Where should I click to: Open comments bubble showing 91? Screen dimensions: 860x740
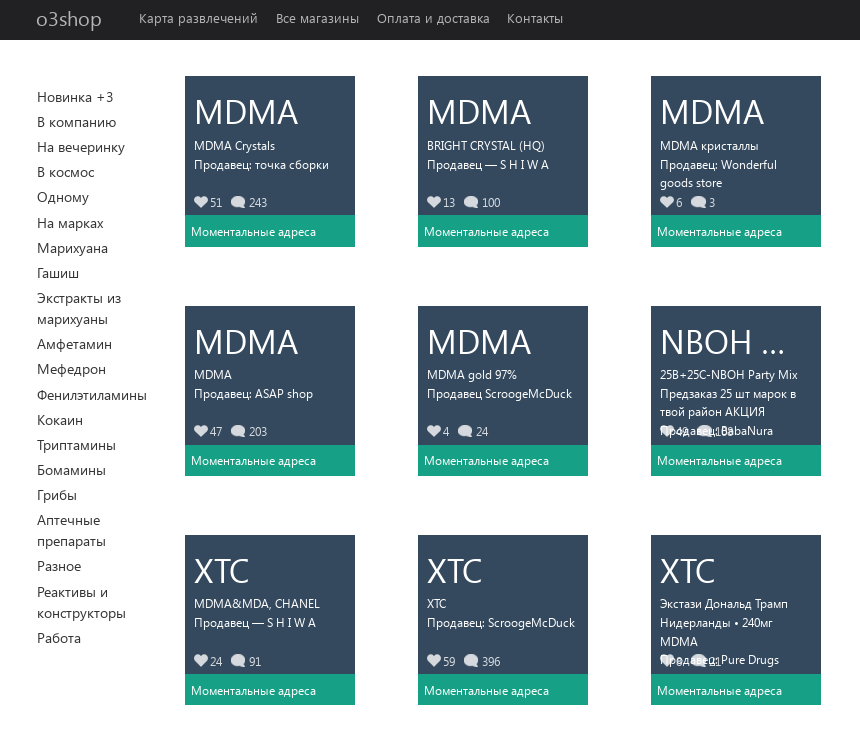[238, 661]
